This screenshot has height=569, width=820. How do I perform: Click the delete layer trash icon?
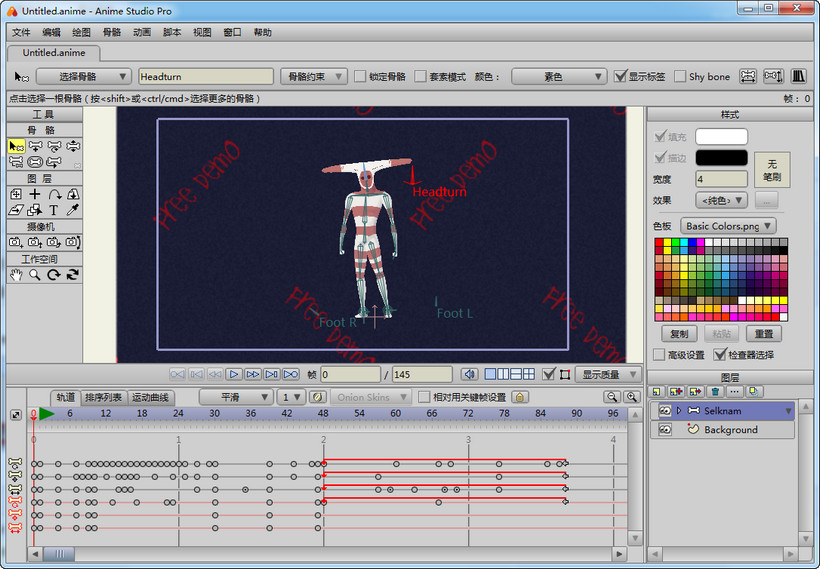click(715, 392)
